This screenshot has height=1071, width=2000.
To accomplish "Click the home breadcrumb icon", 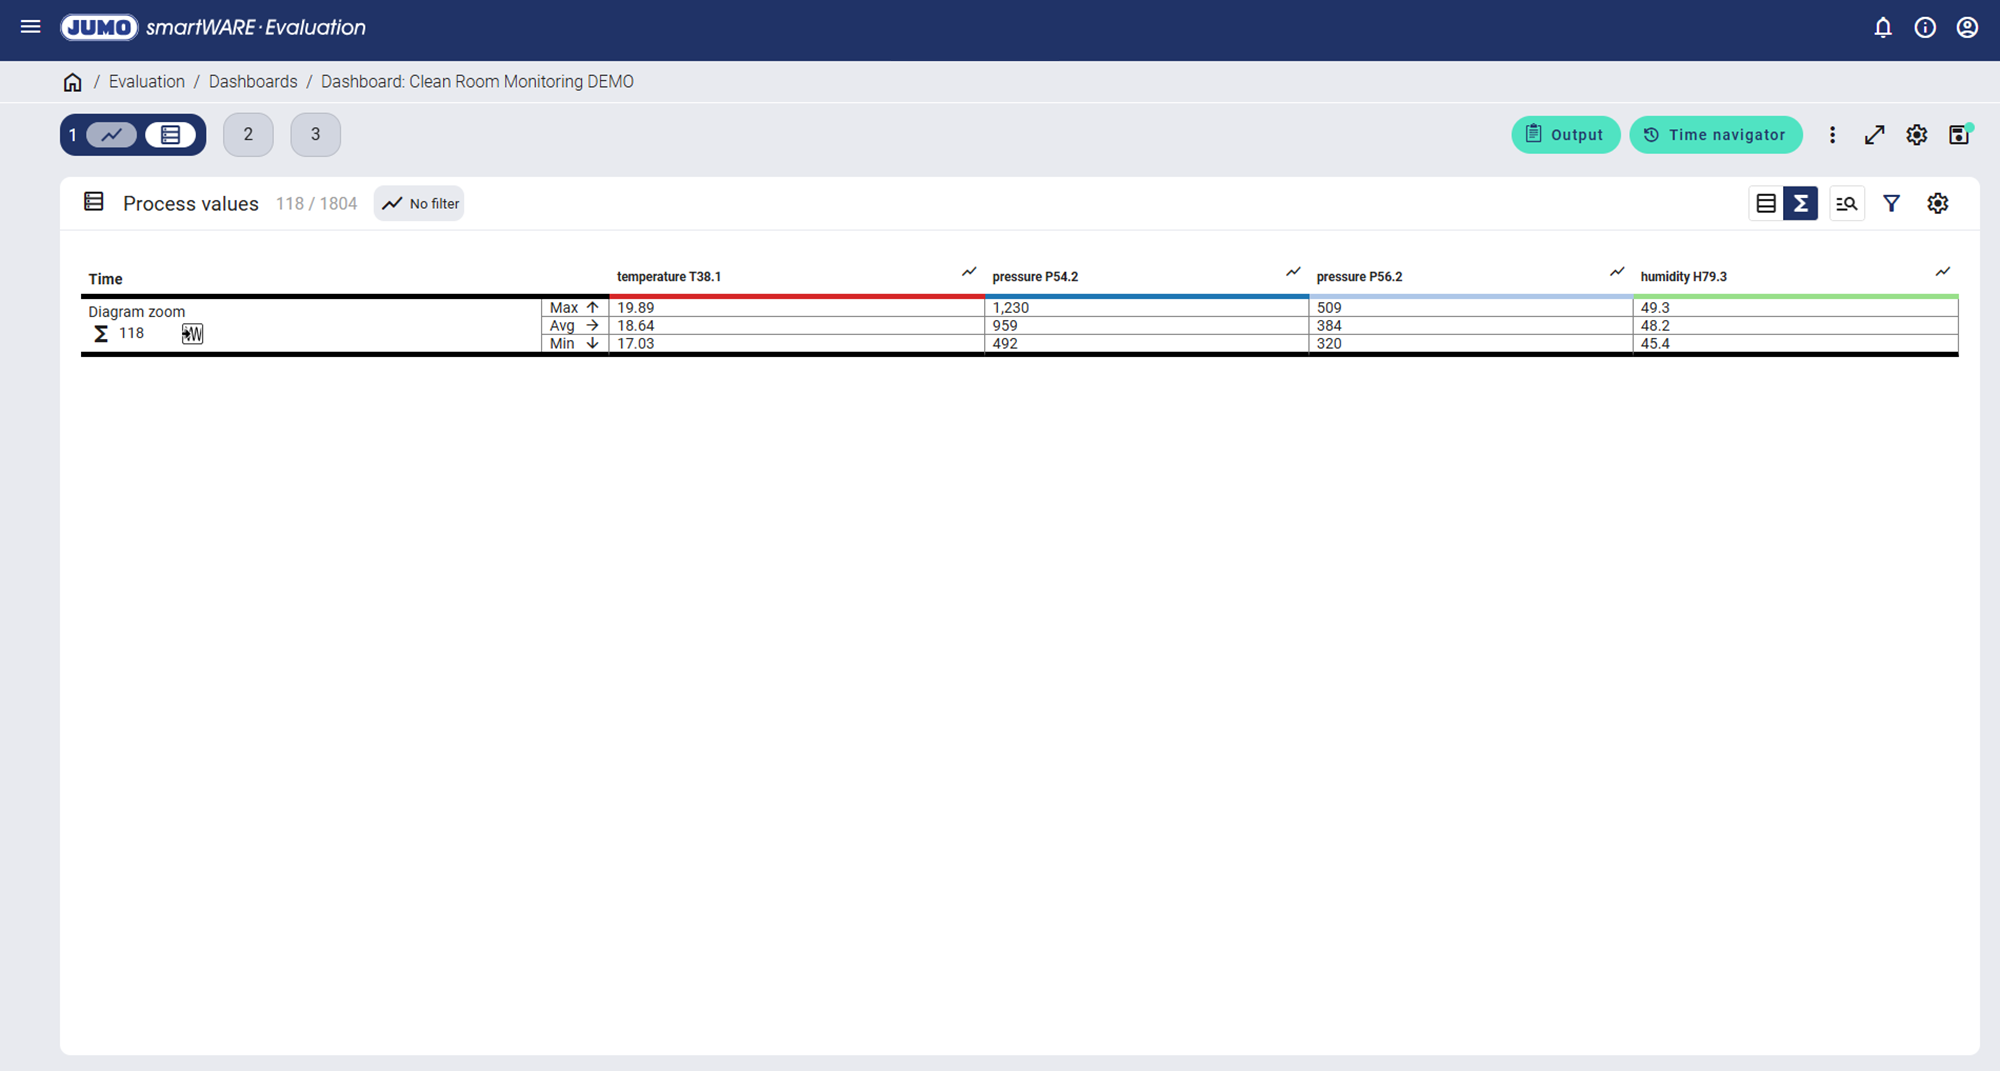I will [x=72, y=82].
